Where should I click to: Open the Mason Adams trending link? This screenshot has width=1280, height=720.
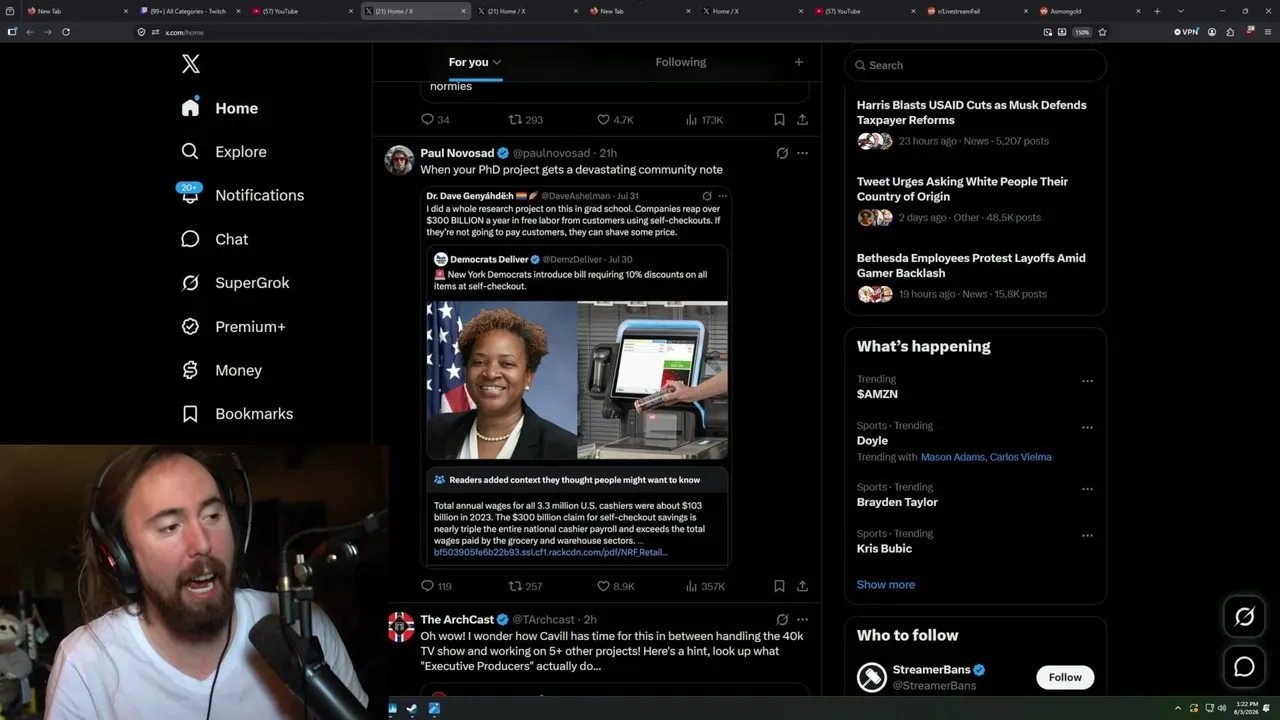pos(952,457)
